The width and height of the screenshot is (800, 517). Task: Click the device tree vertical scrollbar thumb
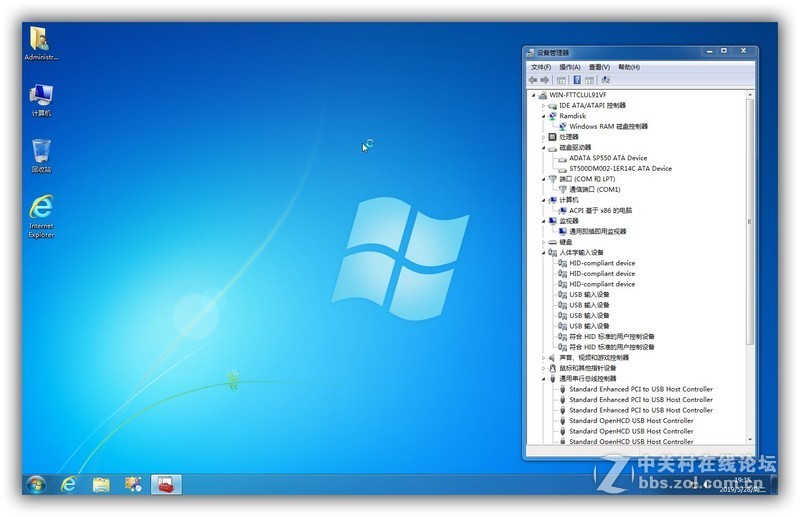749,221
